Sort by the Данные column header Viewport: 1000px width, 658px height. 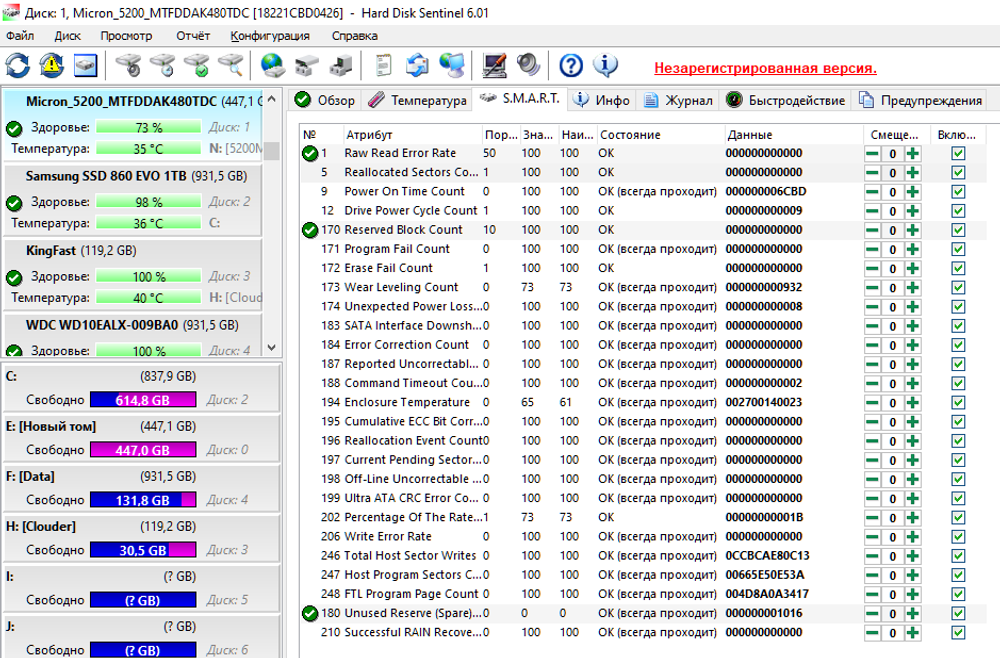[x=792, y=135]
